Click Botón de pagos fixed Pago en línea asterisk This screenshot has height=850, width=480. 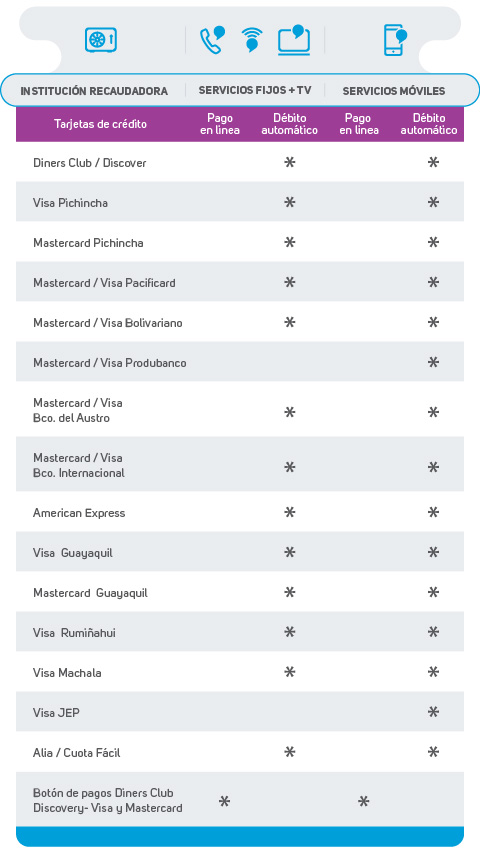click(224, 801)
